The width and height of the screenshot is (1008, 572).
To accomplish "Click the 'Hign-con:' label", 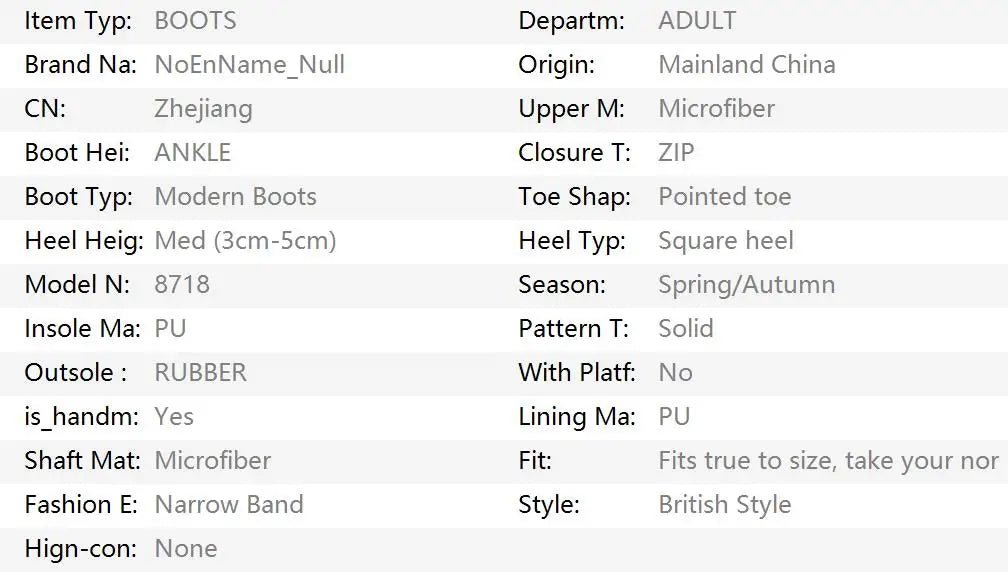I will tap(79, 549).
